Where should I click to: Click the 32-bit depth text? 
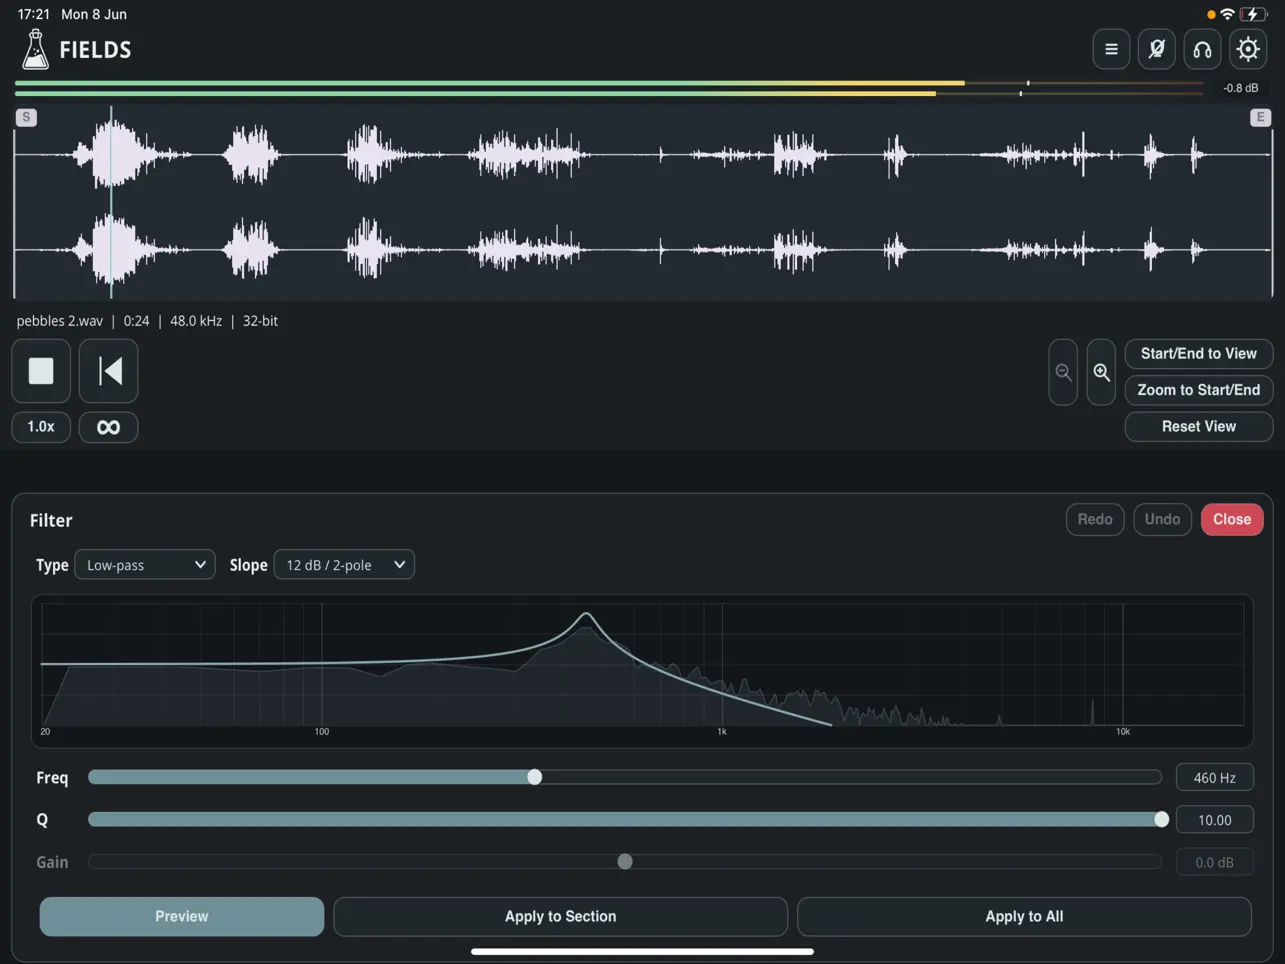260,321
